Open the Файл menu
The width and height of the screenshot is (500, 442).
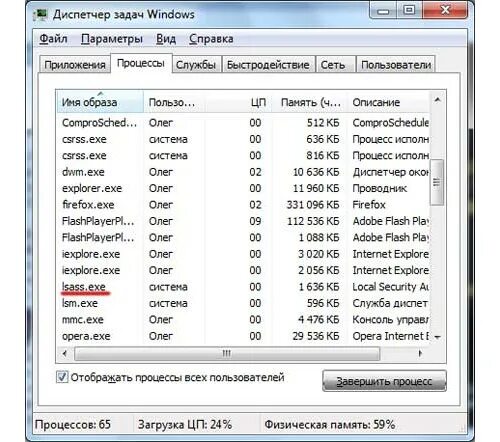click(53, 39)
